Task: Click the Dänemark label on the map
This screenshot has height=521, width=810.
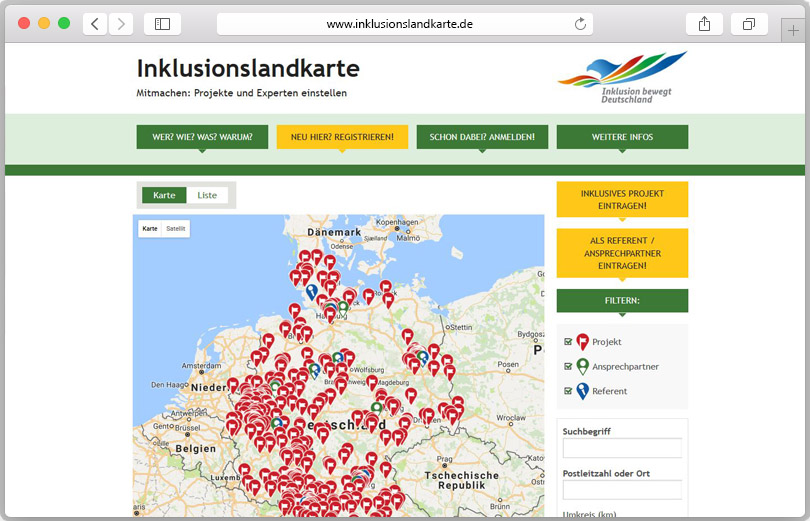Action: pos(334,232)
